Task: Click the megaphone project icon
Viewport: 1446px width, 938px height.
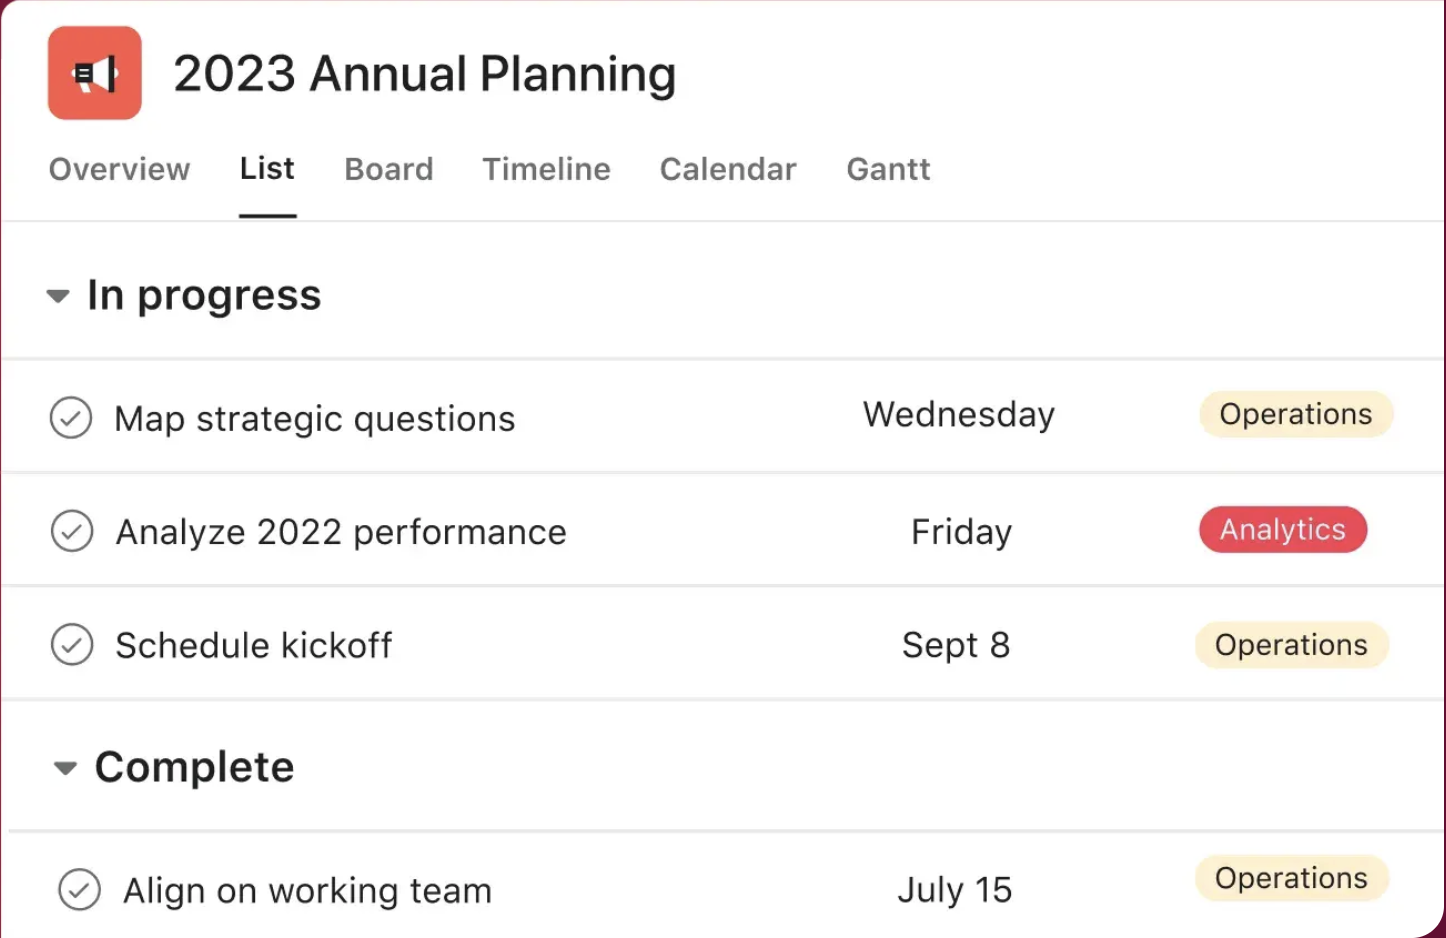Action: (x=95, y=73)
